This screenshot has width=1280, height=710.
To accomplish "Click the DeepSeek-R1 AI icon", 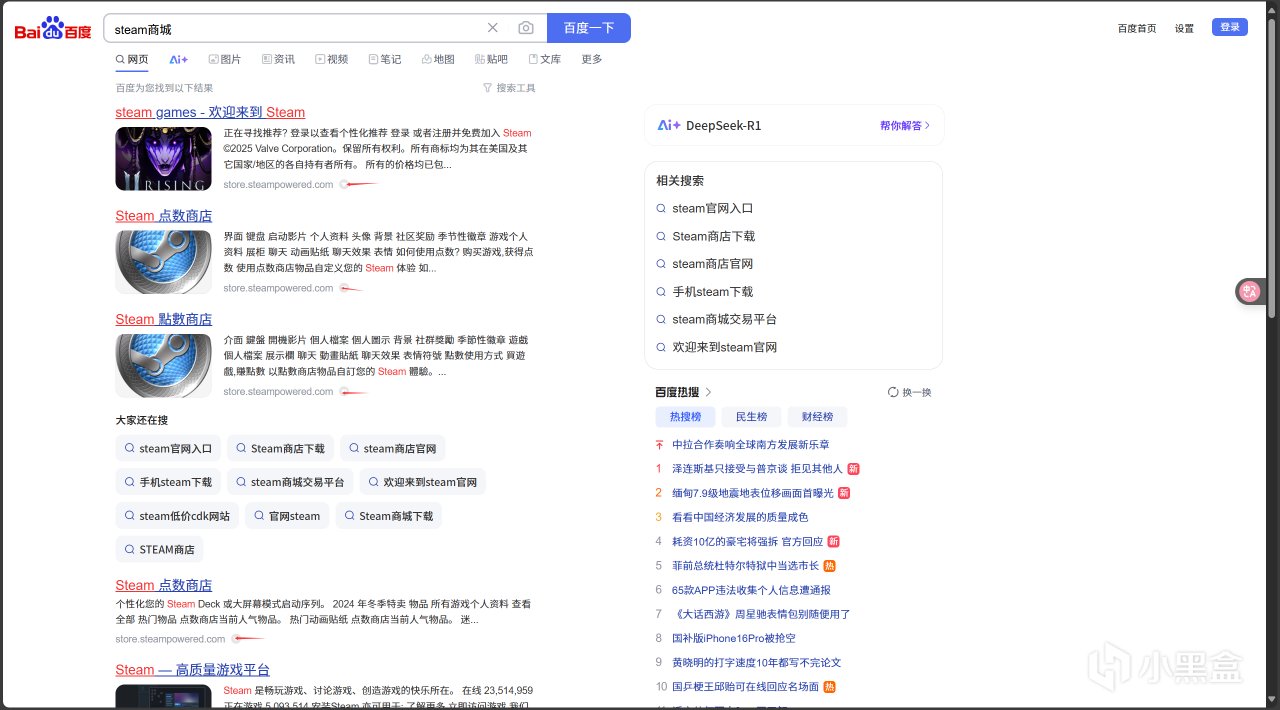I will 669,126.
